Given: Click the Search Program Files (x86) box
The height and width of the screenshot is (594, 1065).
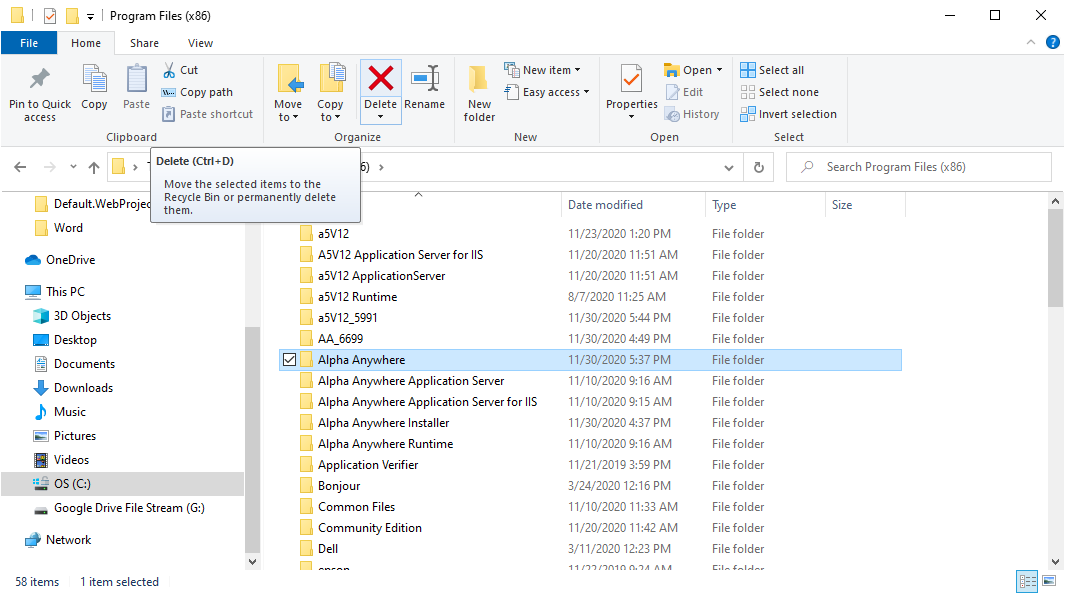Looking at the screenshot, I should [x=919, y=167].
